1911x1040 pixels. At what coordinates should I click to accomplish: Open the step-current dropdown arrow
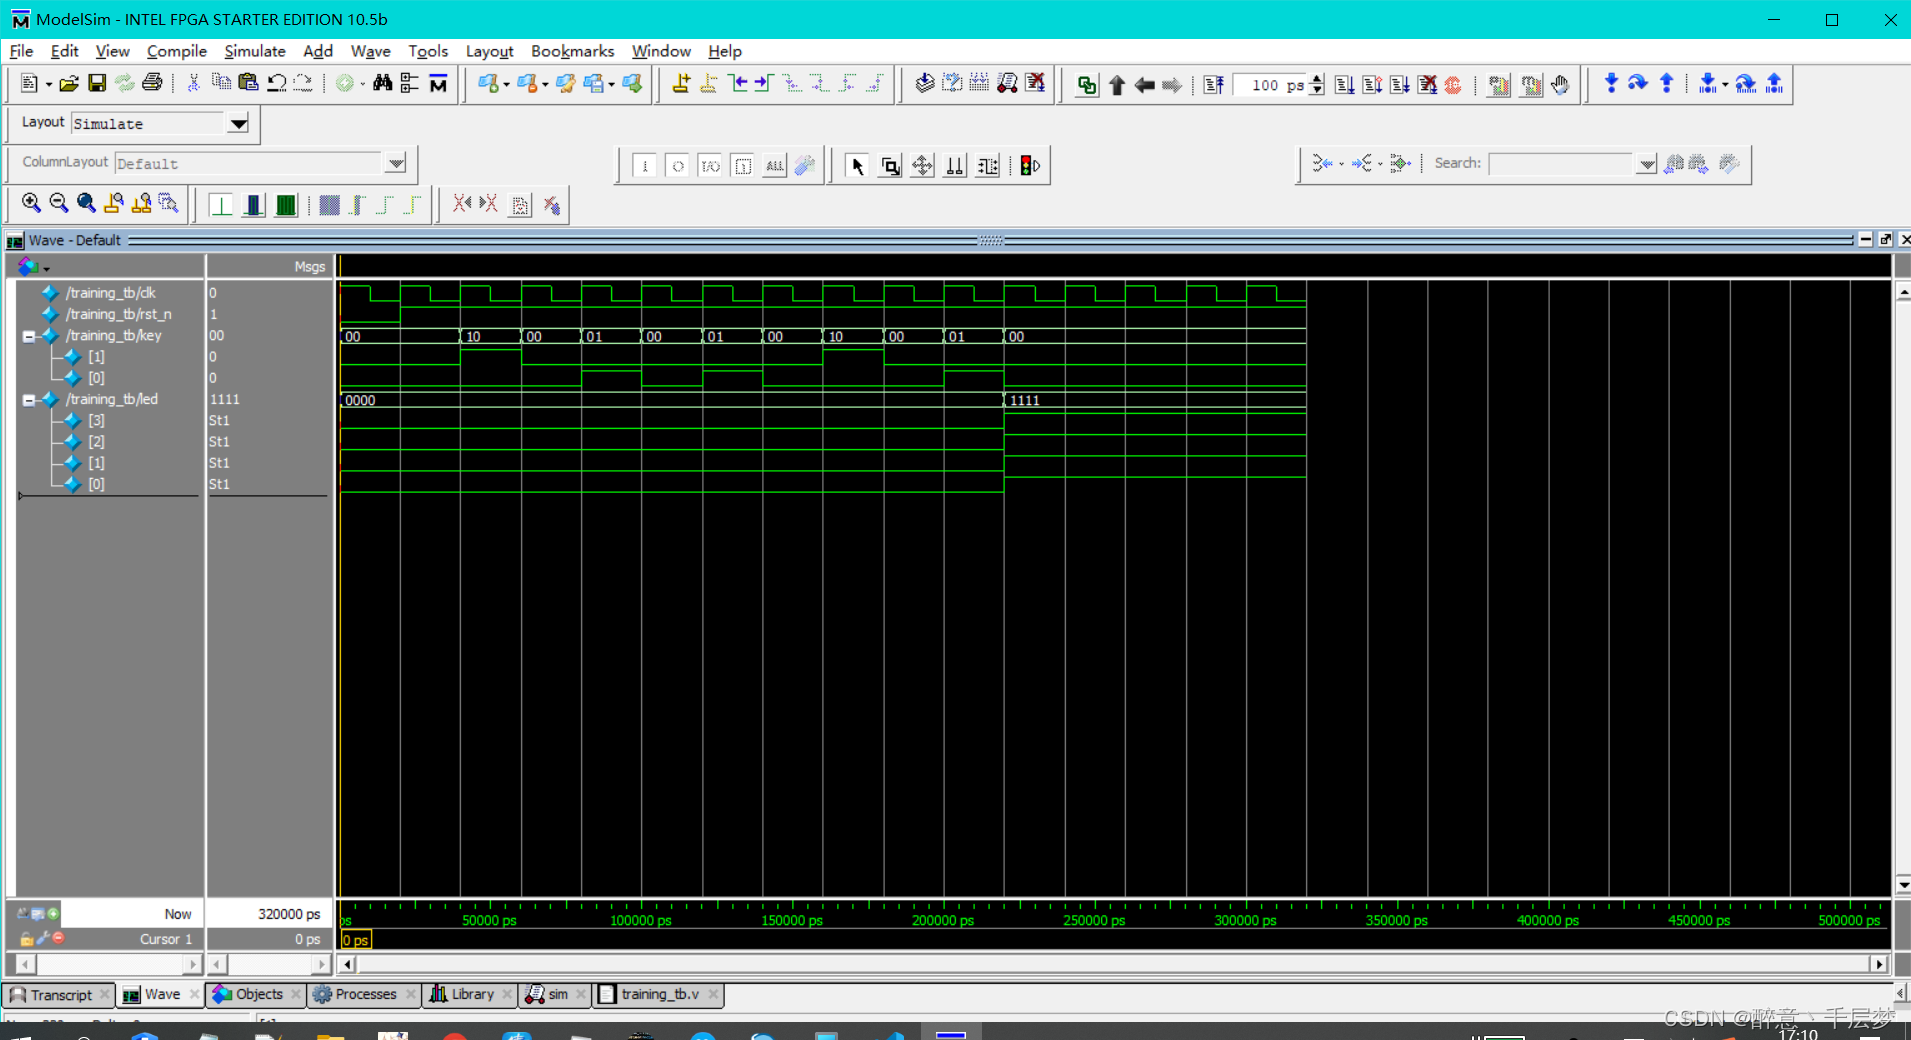tap(1725, 85)
